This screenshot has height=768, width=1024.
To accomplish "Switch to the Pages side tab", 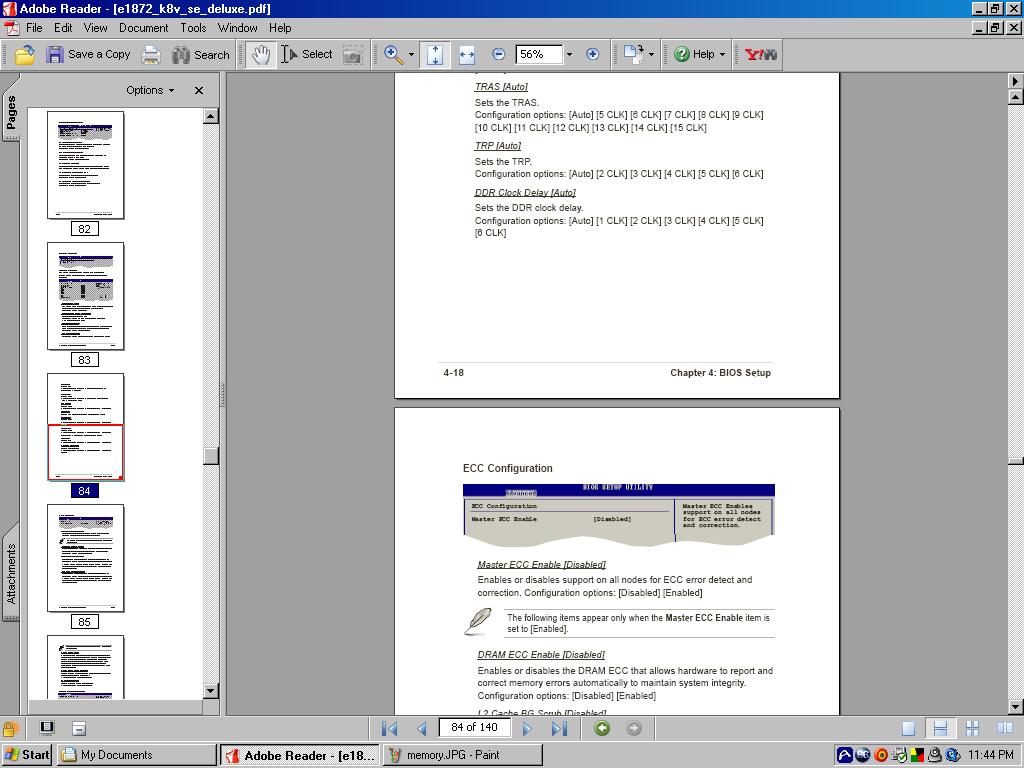I will pos(11,111).
